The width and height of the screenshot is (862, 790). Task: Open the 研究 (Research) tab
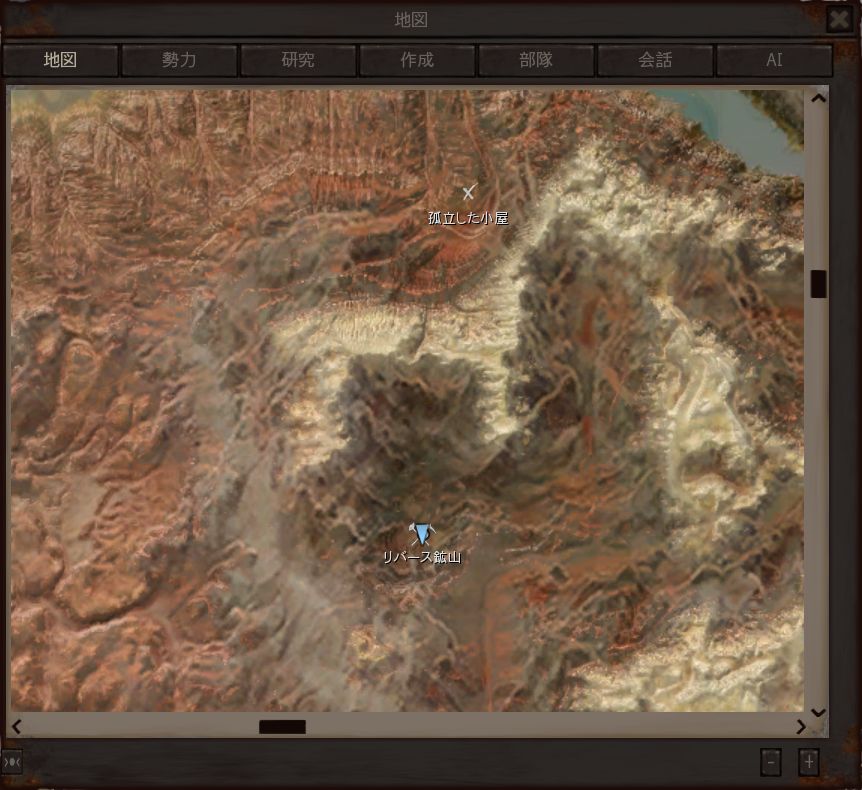tap(298, 60)
